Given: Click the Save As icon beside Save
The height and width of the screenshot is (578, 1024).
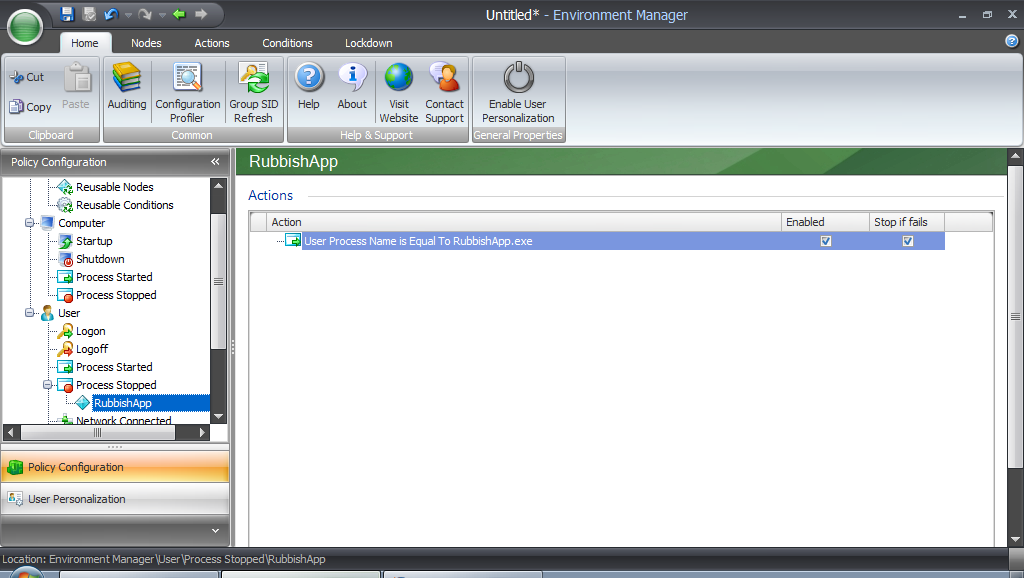Looking at the screenshot, I should [89, 14].
